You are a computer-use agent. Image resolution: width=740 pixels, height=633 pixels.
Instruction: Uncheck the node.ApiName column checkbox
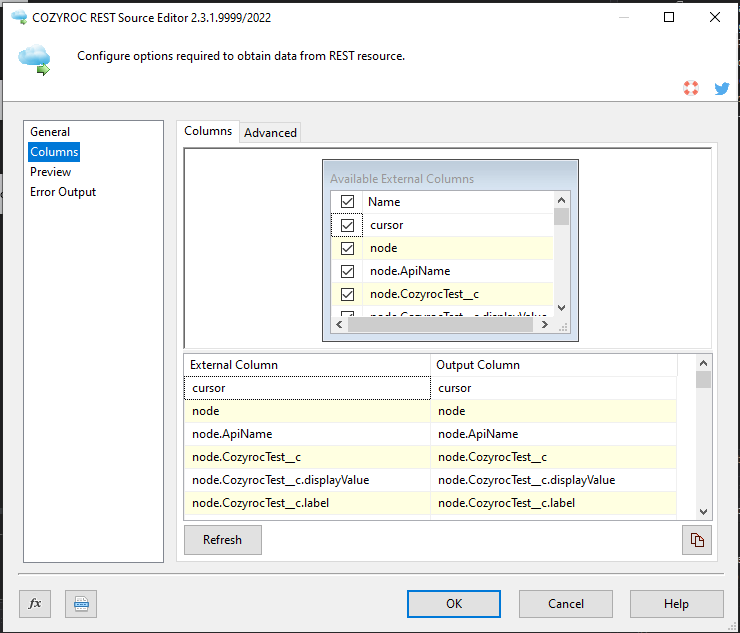click(347, 271)
